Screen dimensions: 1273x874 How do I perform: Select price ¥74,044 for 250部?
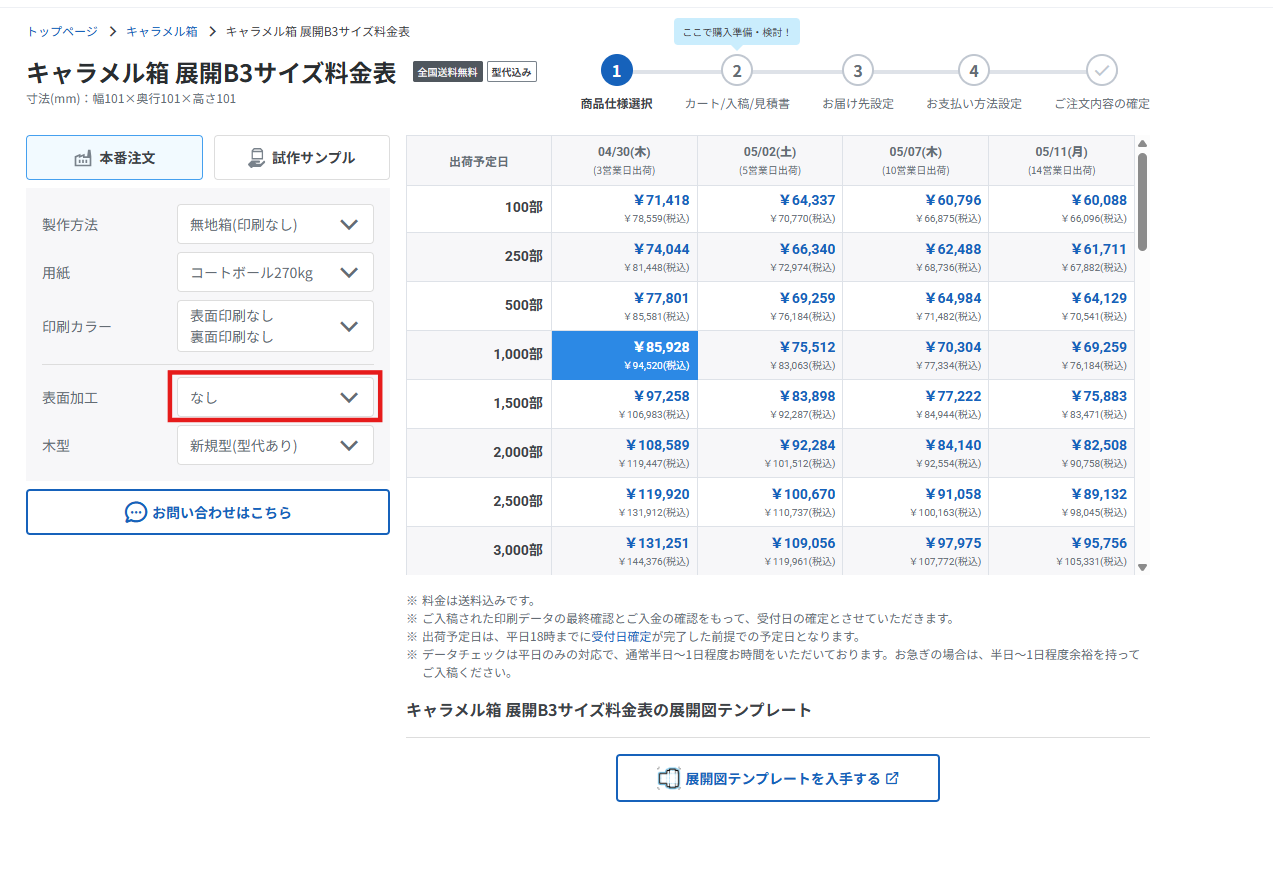coord(624,258)
